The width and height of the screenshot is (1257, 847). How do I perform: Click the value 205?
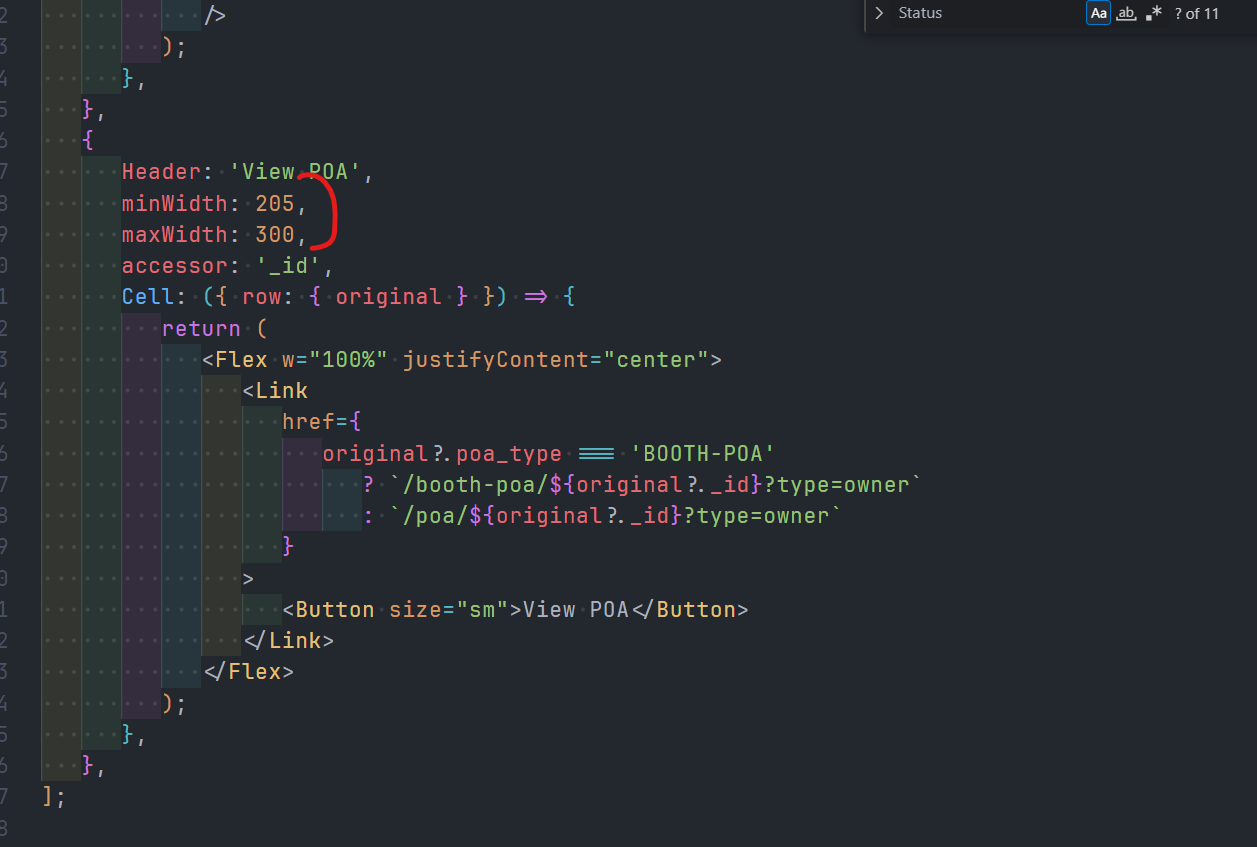tap(275, 204)
